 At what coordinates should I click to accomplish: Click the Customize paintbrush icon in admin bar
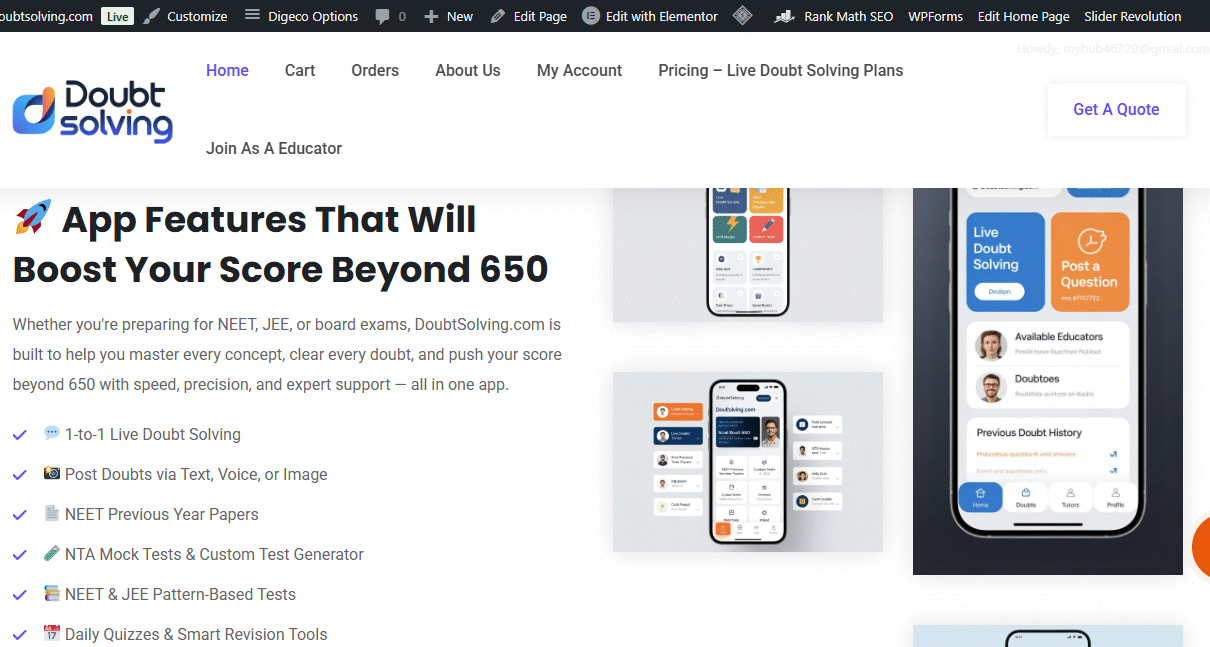(151, 16)
